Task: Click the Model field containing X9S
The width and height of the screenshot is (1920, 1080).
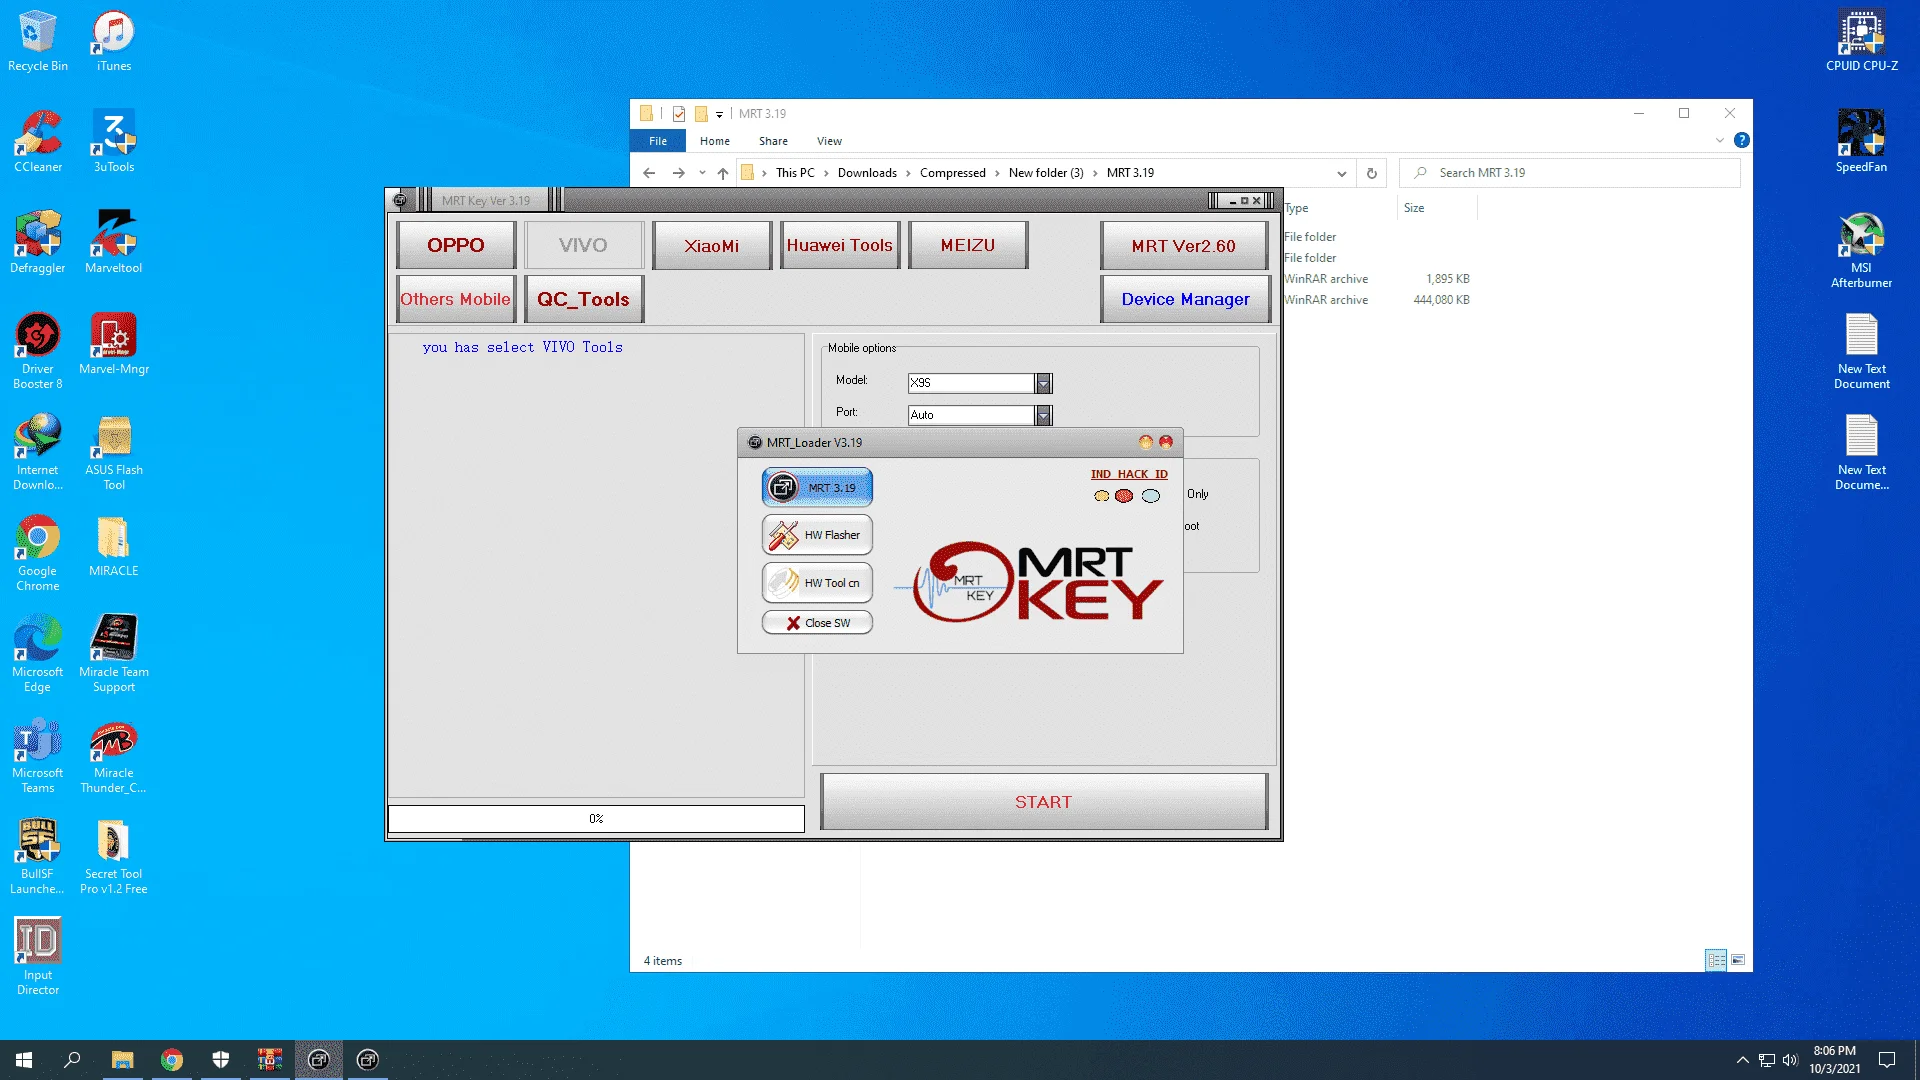Action: click(x=971, y=383)
